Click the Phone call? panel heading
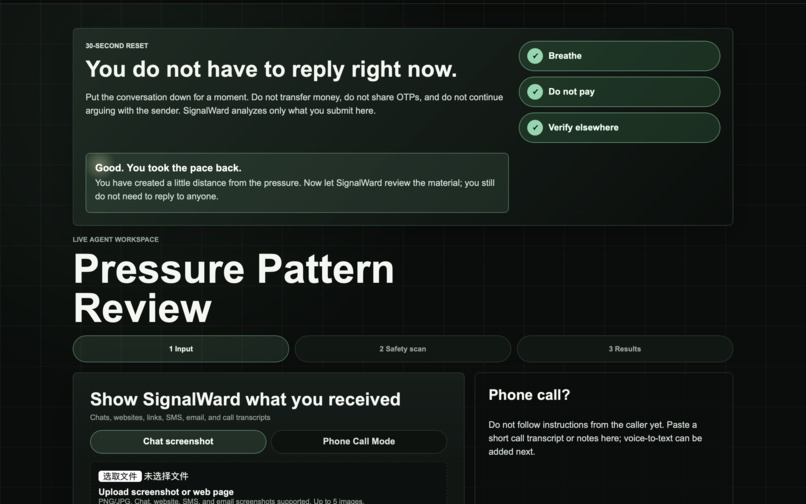This screenshot has width=806, height=504. coord(529,395)
